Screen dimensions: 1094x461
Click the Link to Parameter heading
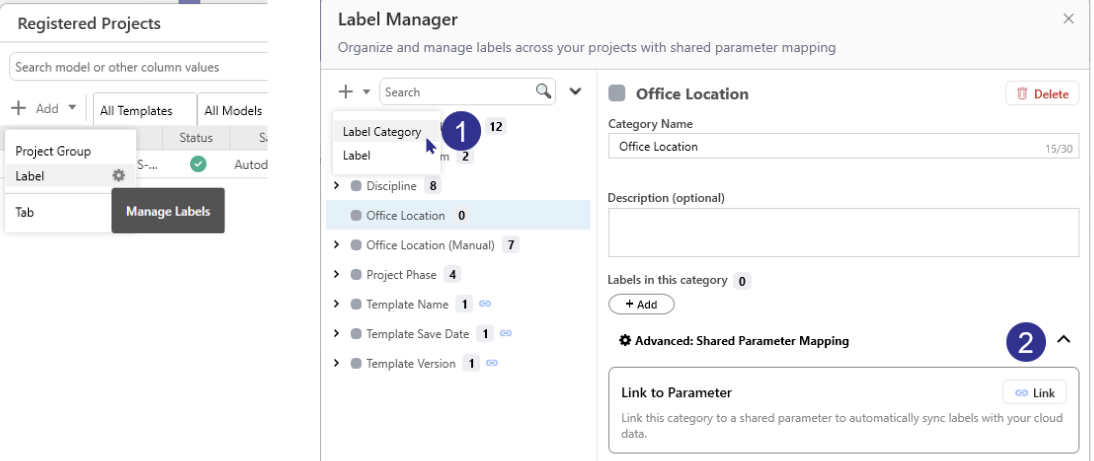pyautogui.click(x=676, y=393)
